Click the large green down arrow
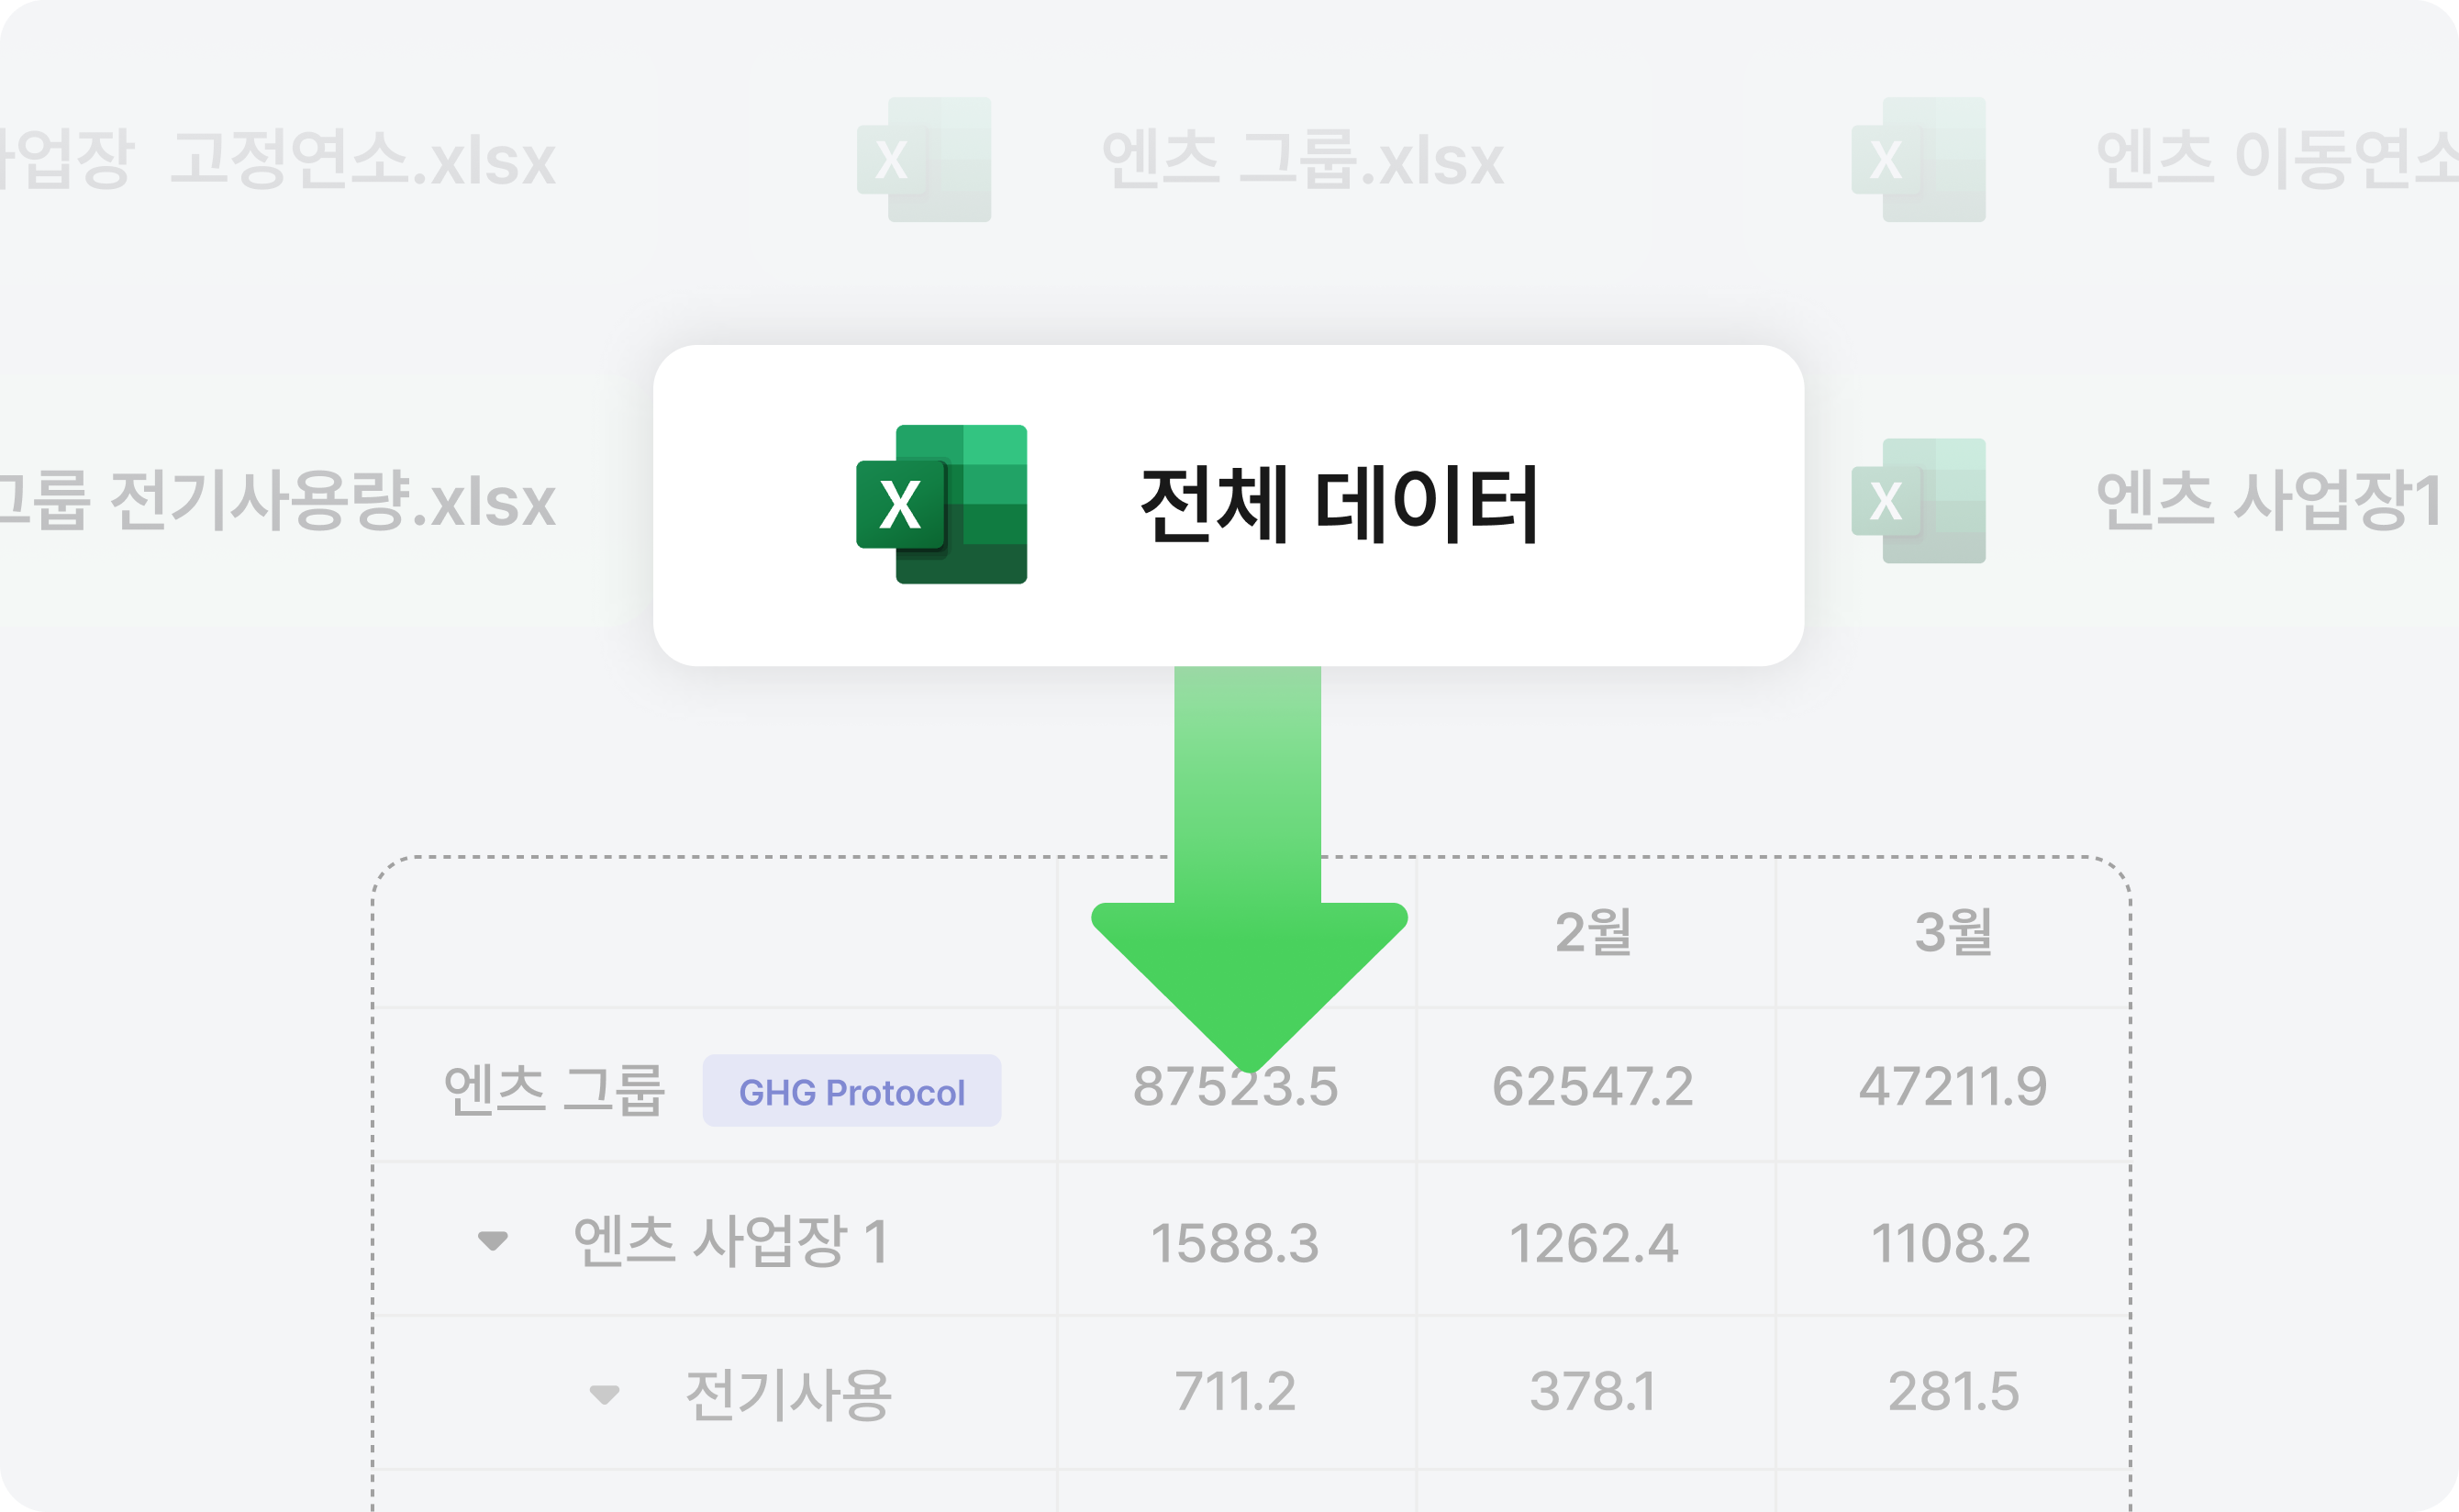Image resolution: width=2459 pixels, height=1512 pixels. (x=1248, y=900)
